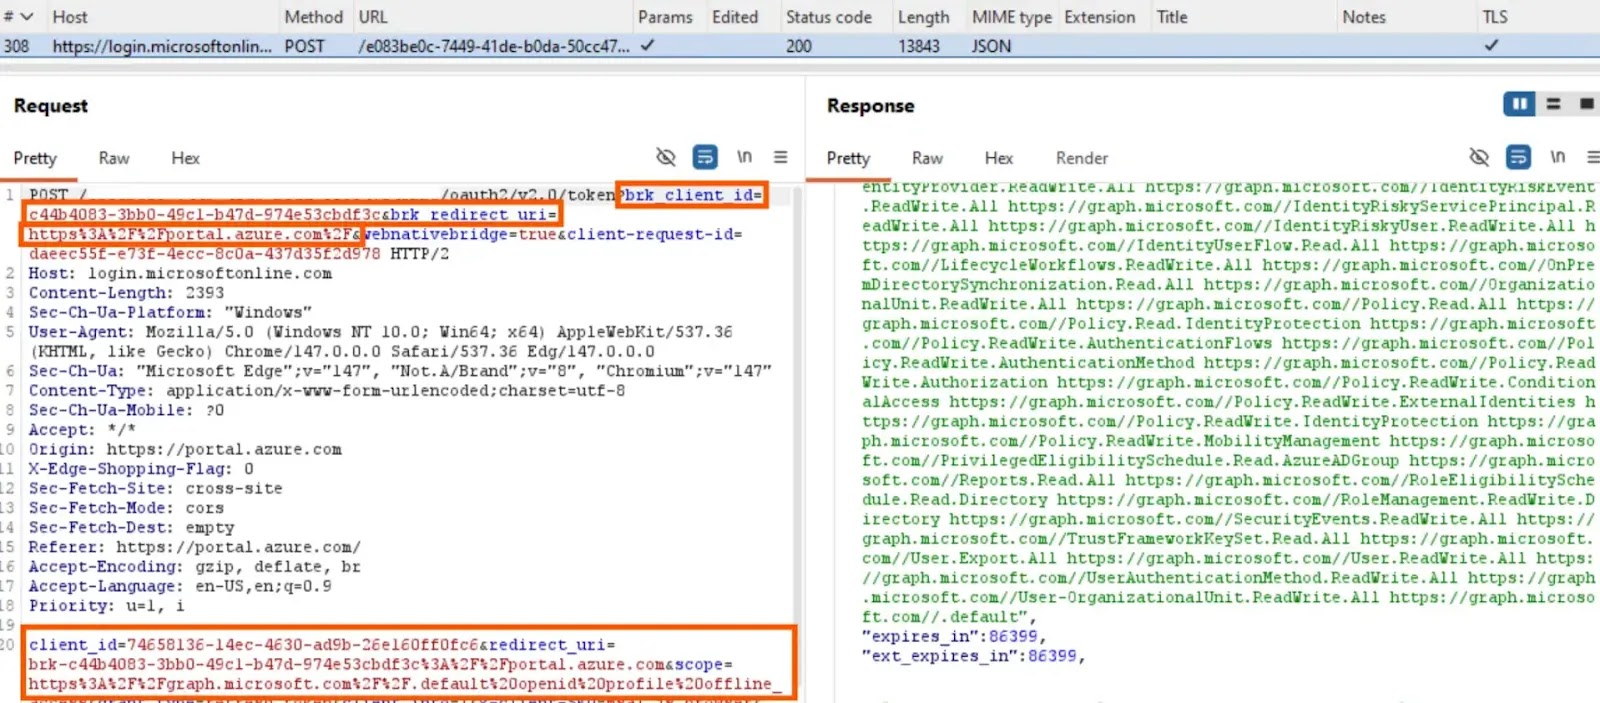This screenshot has height=703, width=1600.
Task: Sort history by Host column
Action: point(70,17)
